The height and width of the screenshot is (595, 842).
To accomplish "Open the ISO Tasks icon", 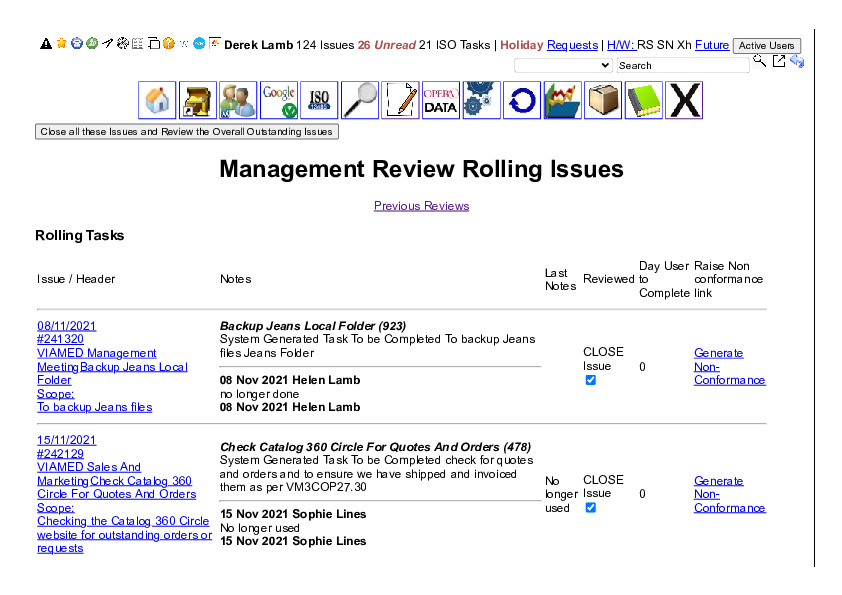I will click(x=319, y=100).
